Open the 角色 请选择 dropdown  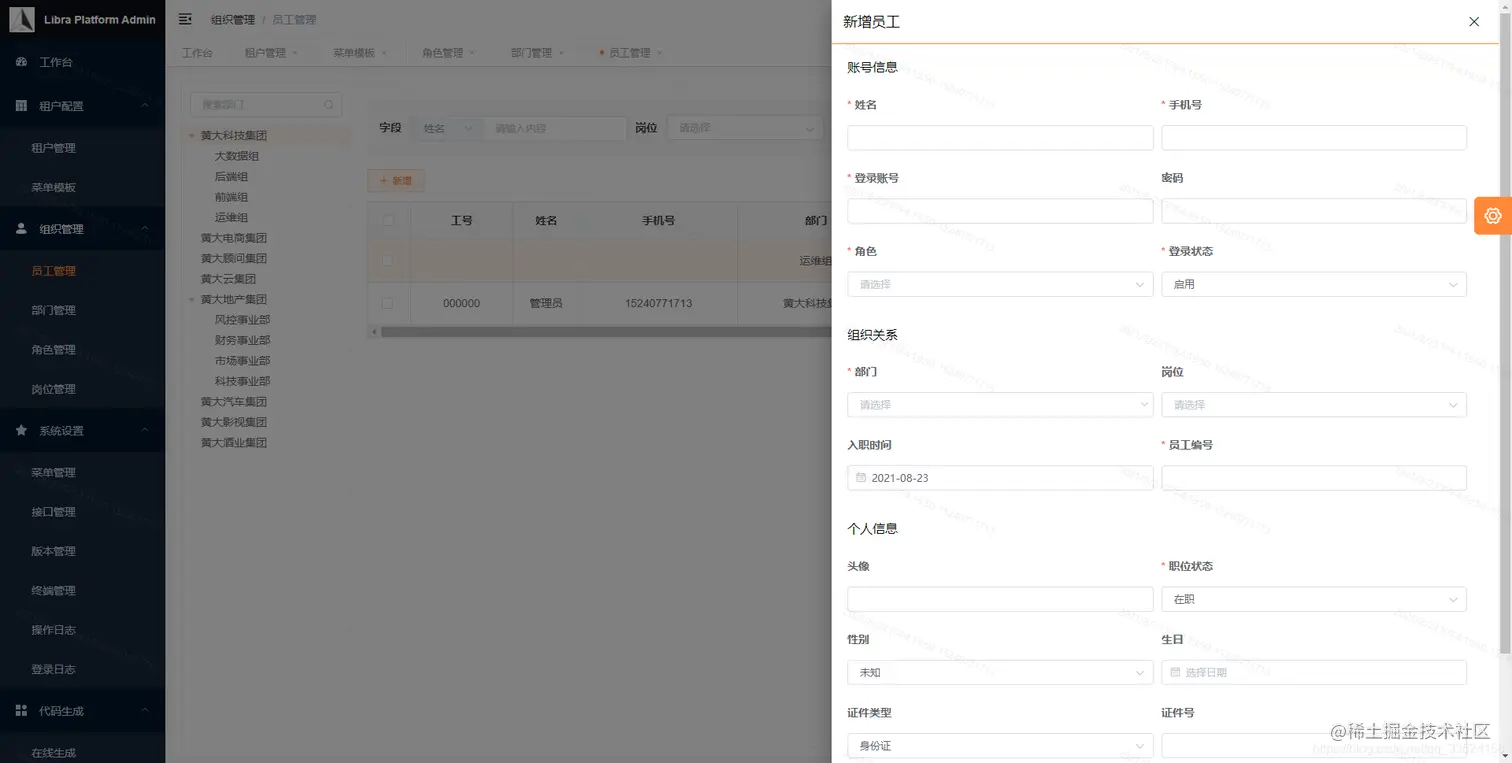click(999, 284)
